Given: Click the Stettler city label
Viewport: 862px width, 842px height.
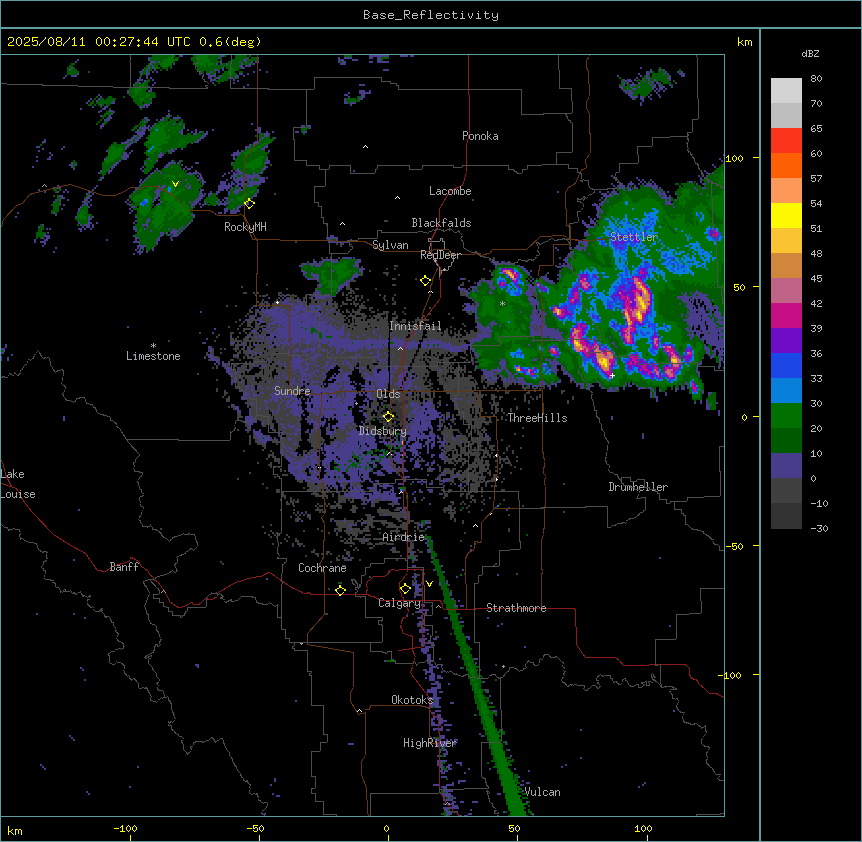Looking at the screenshot, I should click(x=634, y=237).
